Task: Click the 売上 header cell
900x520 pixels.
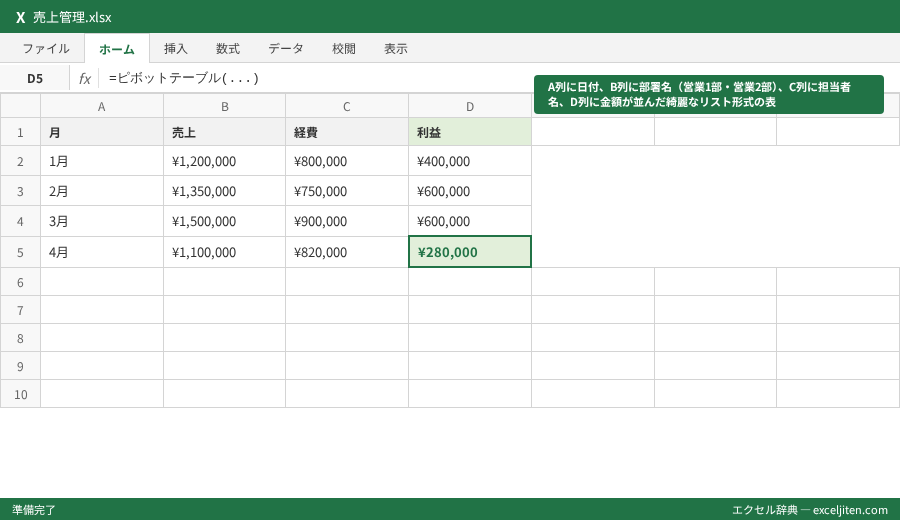Action: pyautogui.click(x=224, y=133)
